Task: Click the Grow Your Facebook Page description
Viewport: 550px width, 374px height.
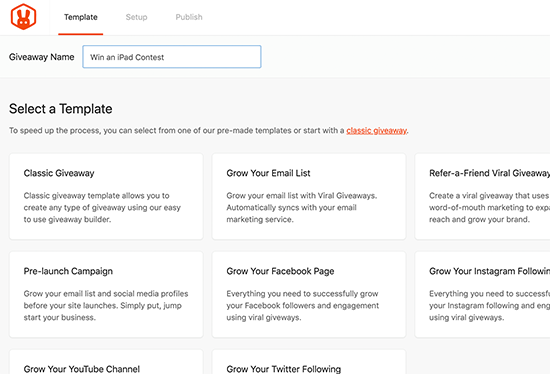Action: coord(303,305)
